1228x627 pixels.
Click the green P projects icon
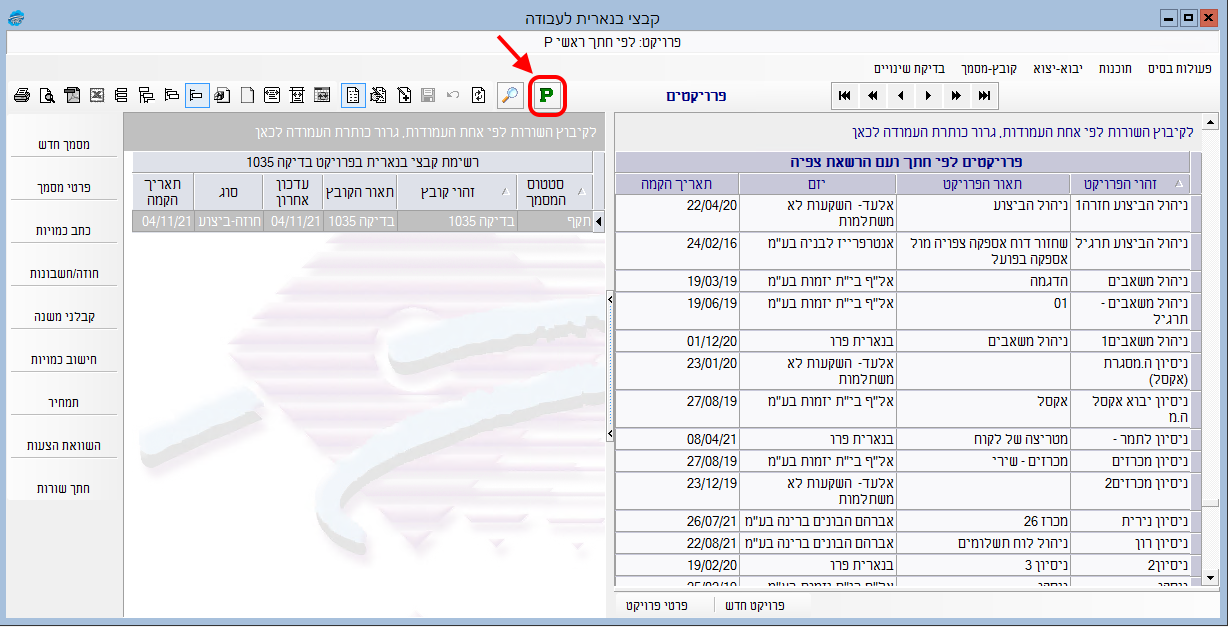pos(547,95)
